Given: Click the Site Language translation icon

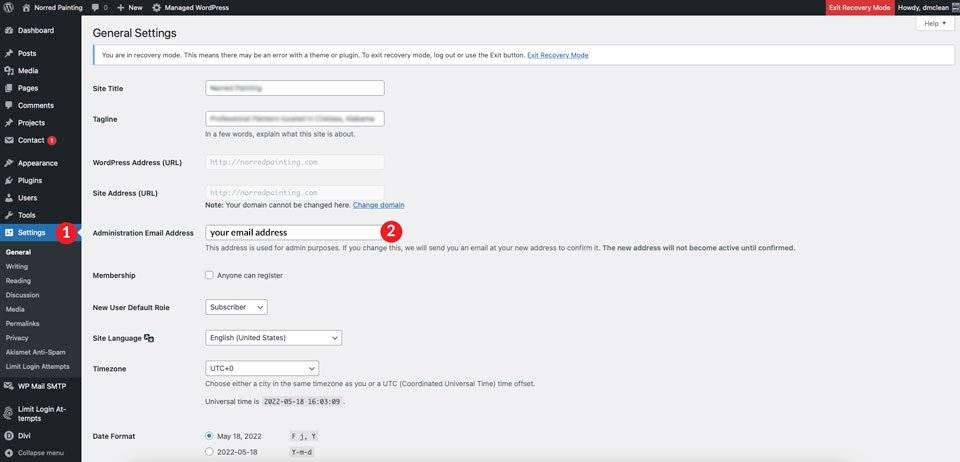Looking at the screenshot, I should (149, 338).
